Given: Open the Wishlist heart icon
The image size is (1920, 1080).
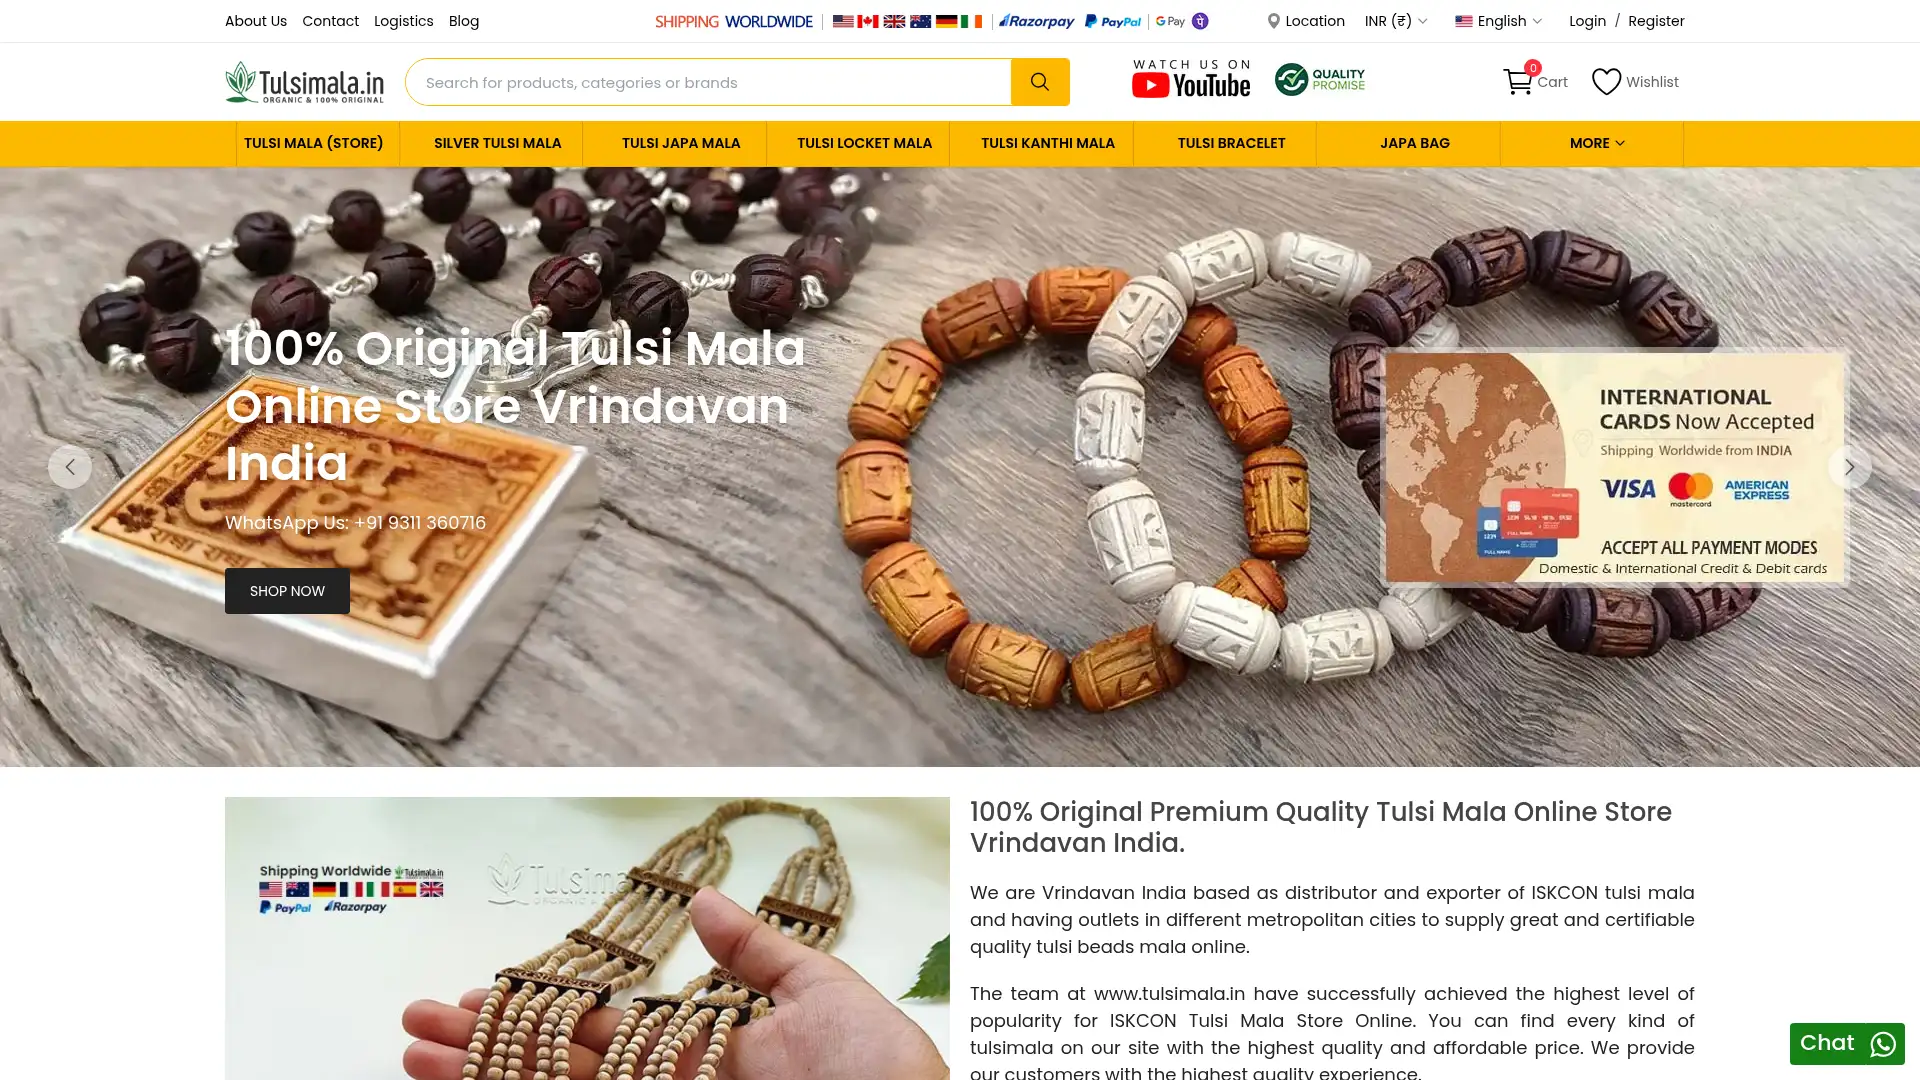Looking at the screenshot, I should 1606,82.
